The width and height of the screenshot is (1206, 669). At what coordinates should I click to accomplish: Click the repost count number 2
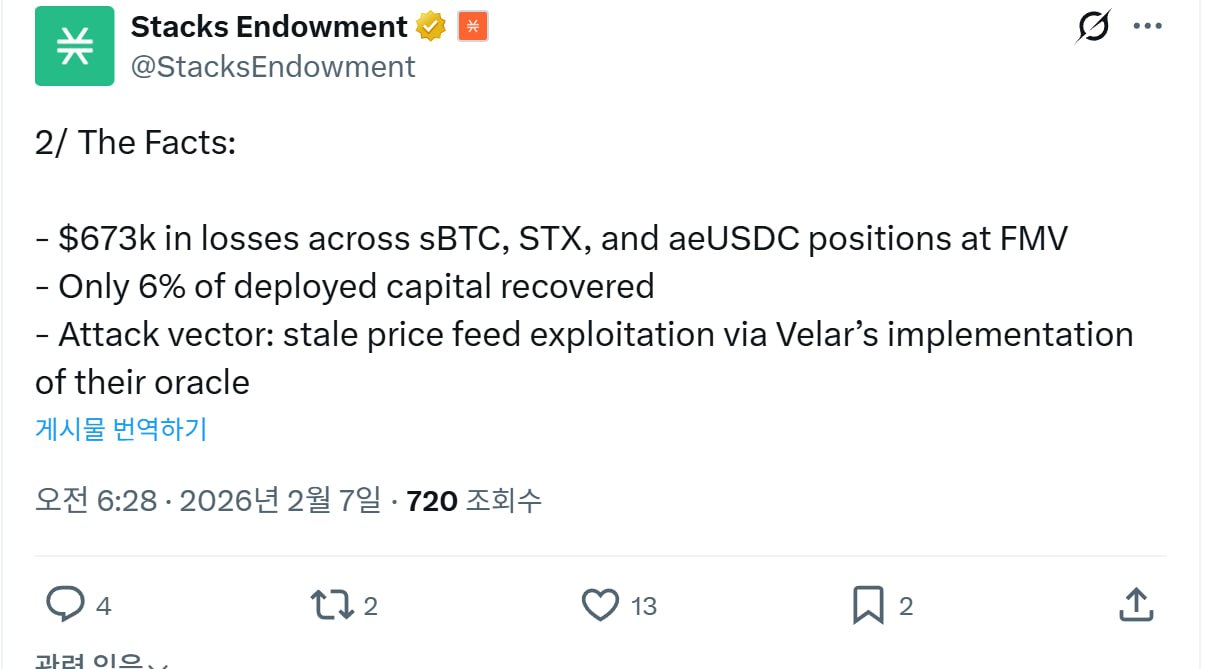(x=370, y=606)
